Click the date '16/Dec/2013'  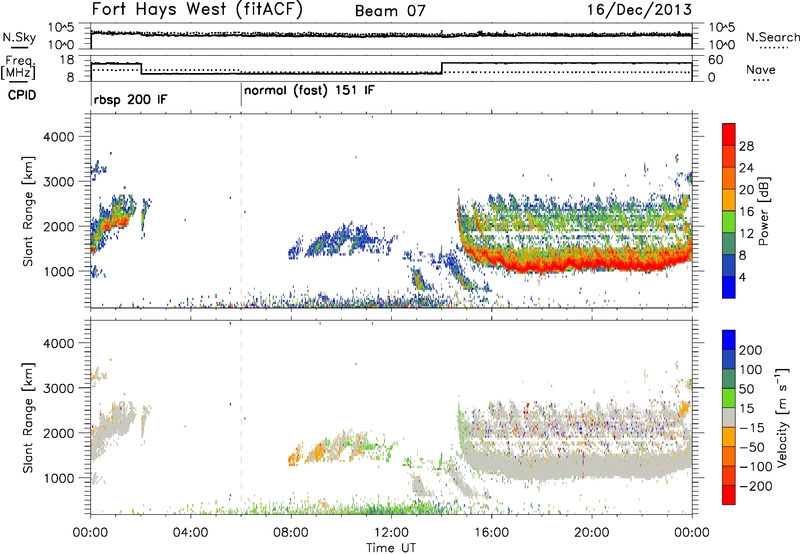click(x=639, y=9)
